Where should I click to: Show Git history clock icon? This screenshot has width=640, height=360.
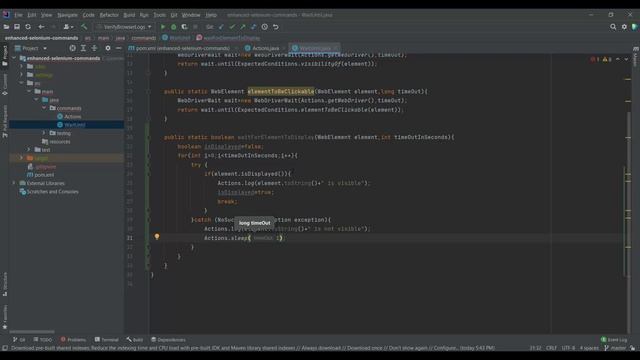coord(264,27)
